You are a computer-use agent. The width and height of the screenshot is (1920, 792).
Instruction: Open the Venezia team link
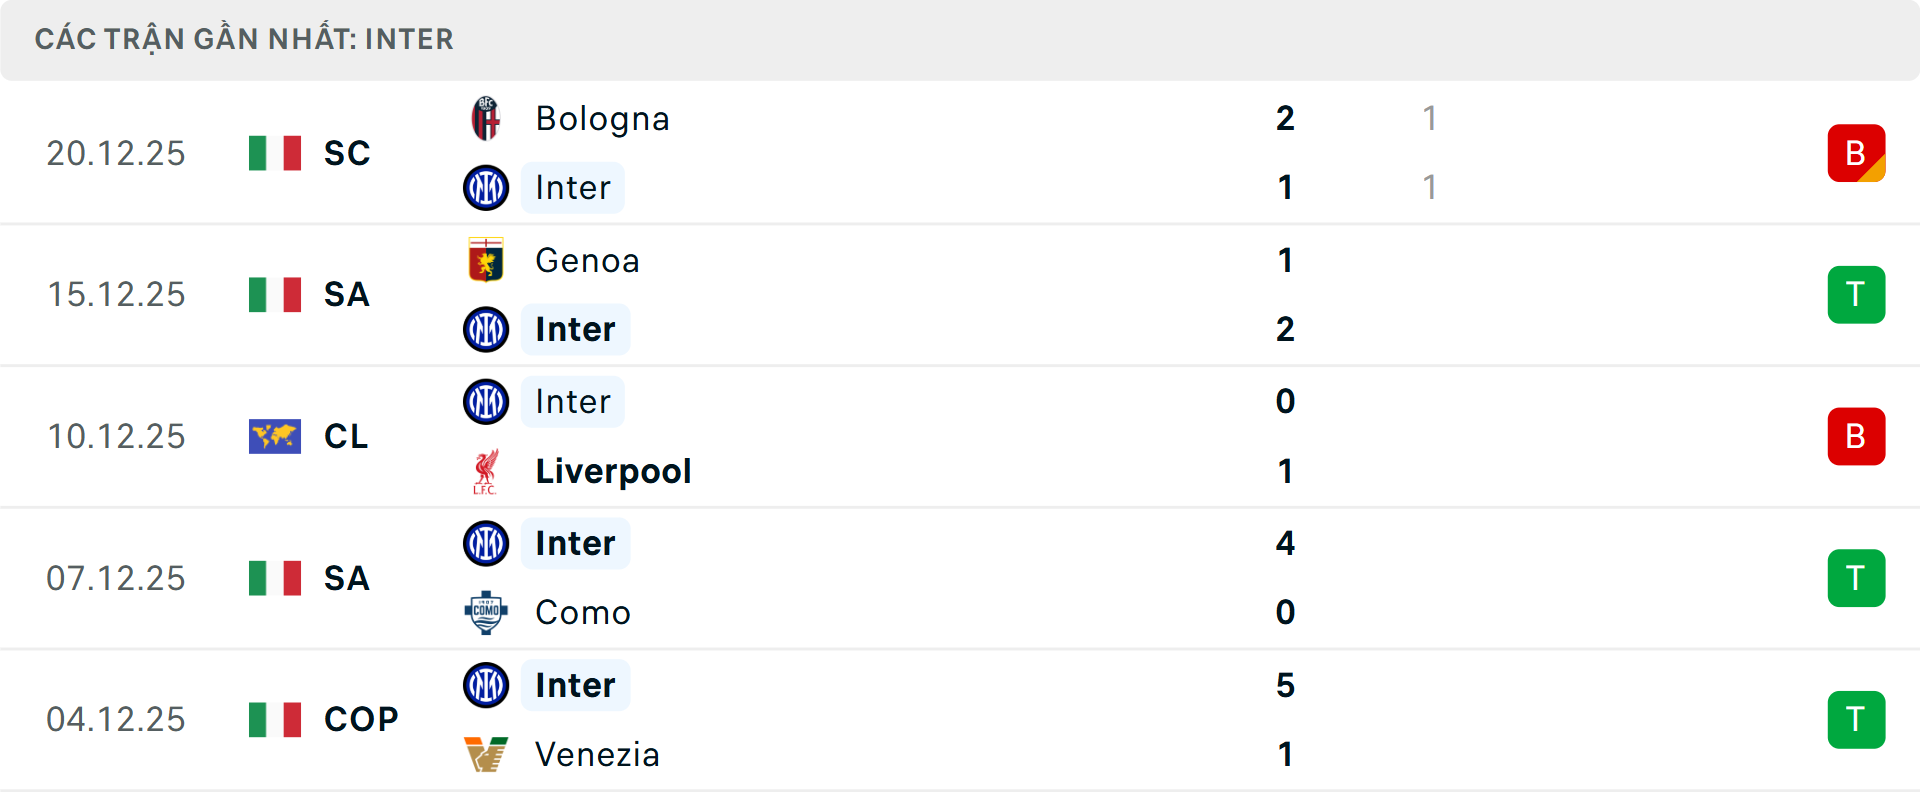coord(597,754)
